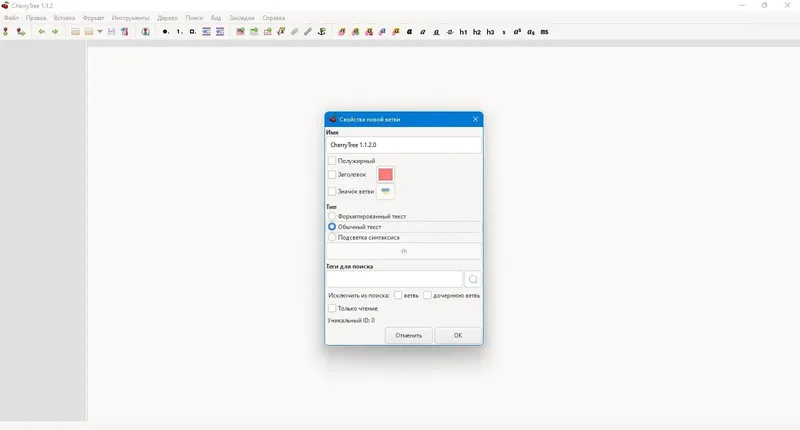Apply underline text formatting from toolbar
The image size is (800, 430).
(x=436, y=32)
